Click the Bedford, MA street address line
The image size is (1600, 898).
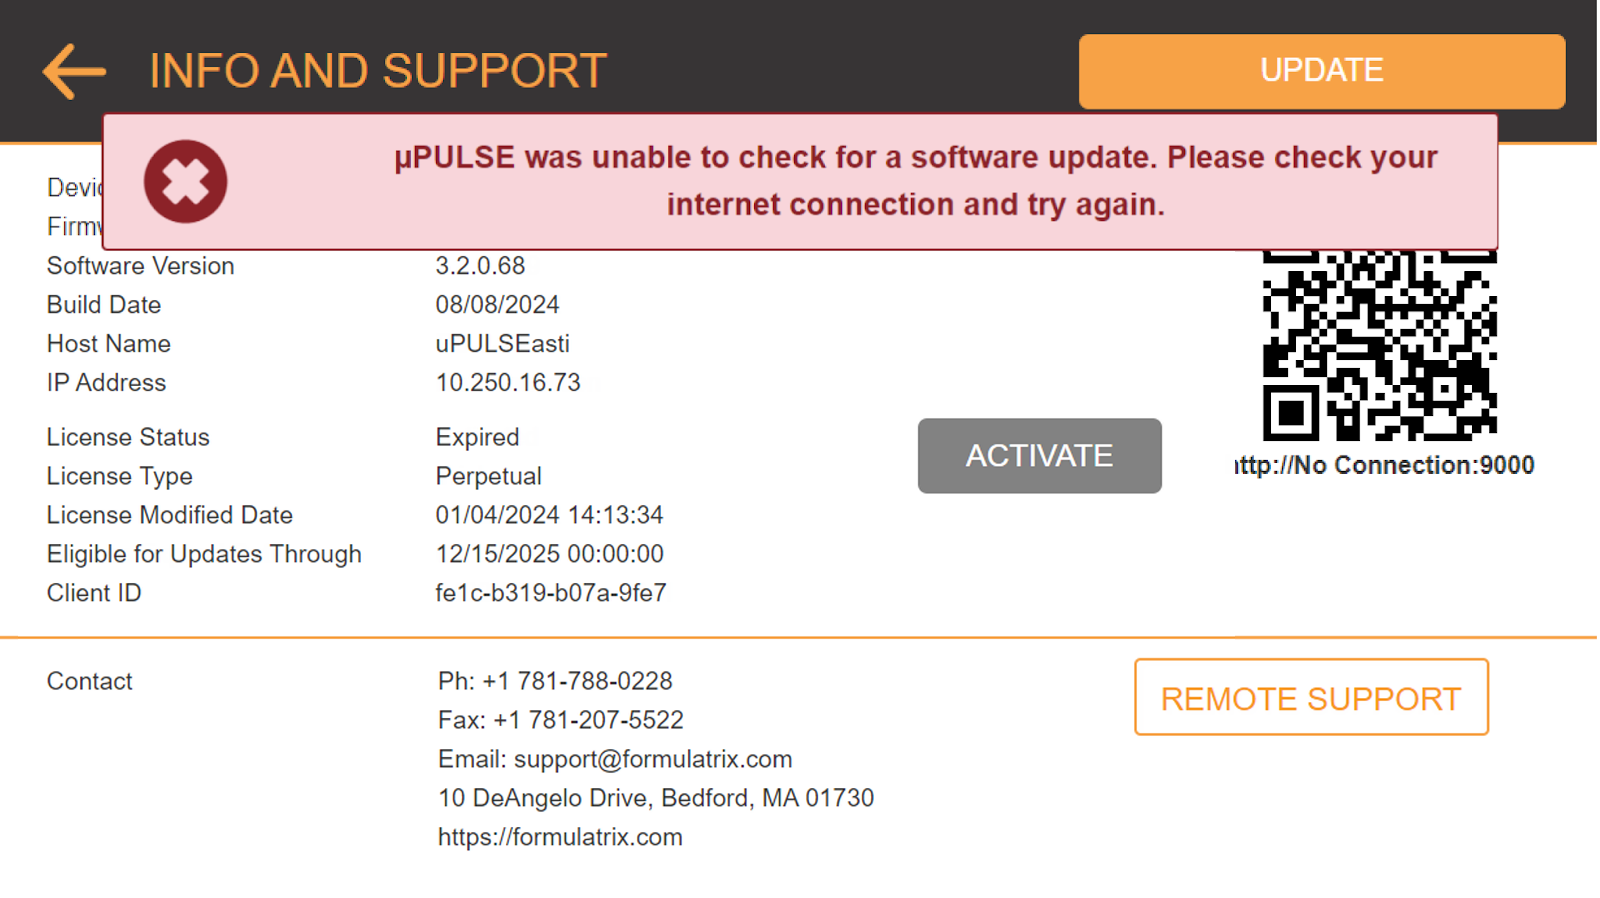click(656, 798)
